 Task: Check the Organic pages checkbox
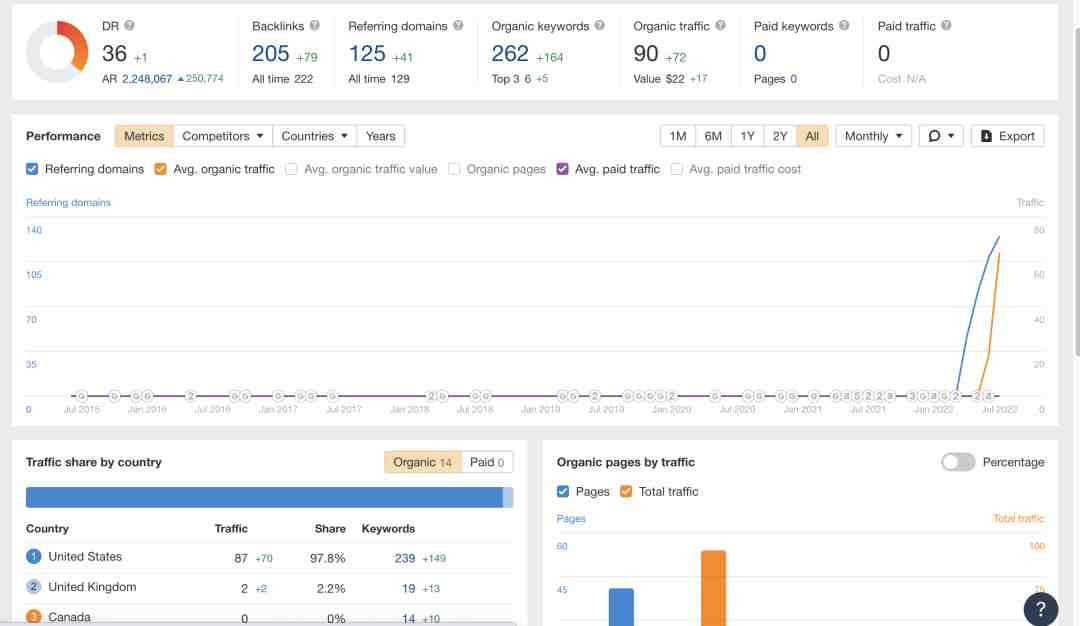tap(454, 169)
